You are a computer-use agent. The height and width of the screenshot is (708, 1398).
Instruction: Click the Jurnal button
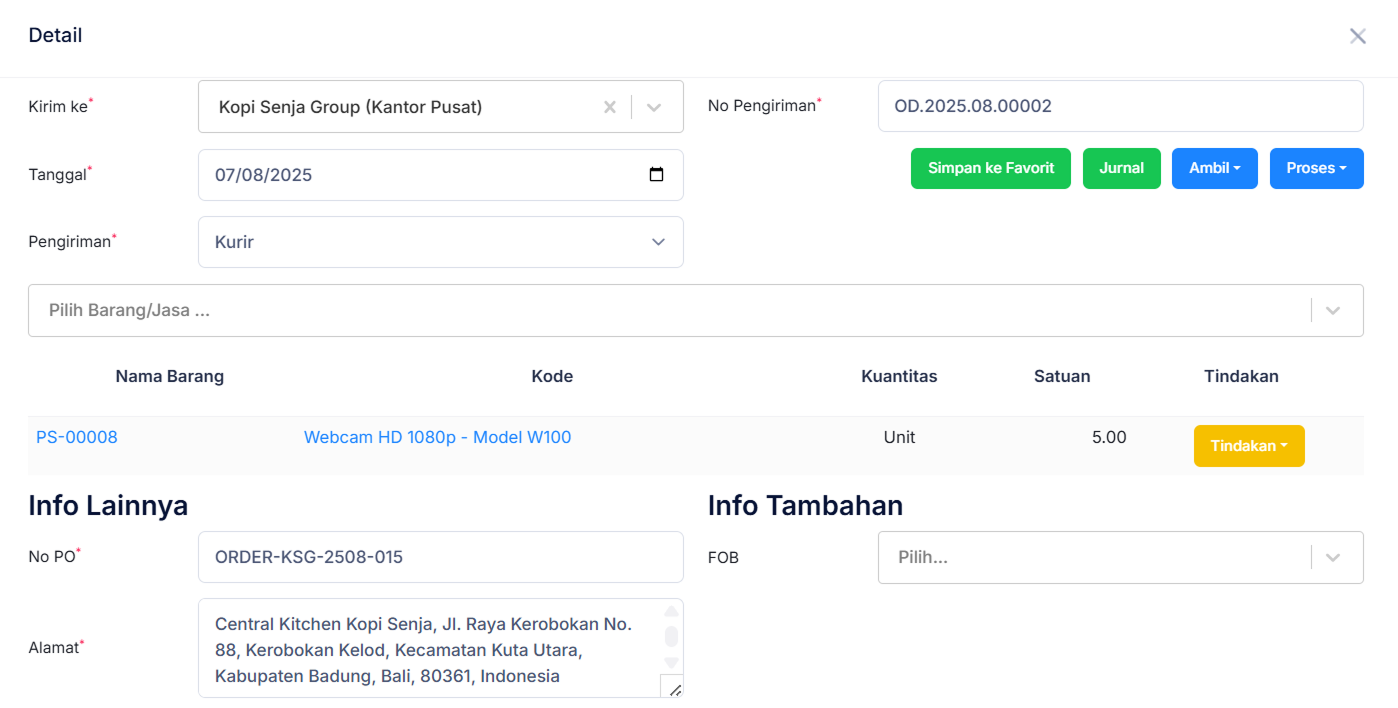click(x=1121, y=168)
